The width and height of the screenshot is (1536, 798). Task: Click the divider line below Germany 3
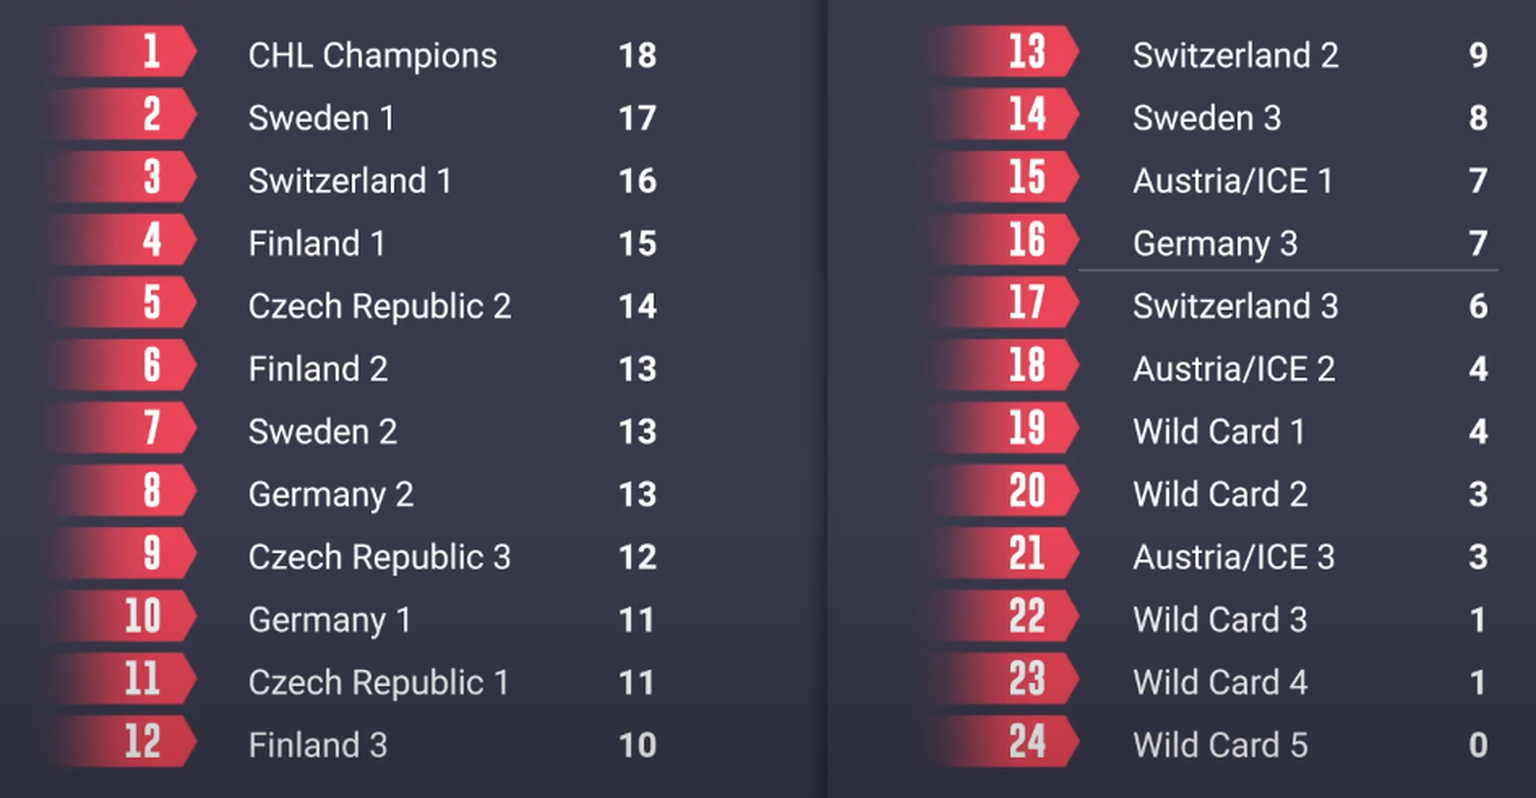coord(1288,270)
